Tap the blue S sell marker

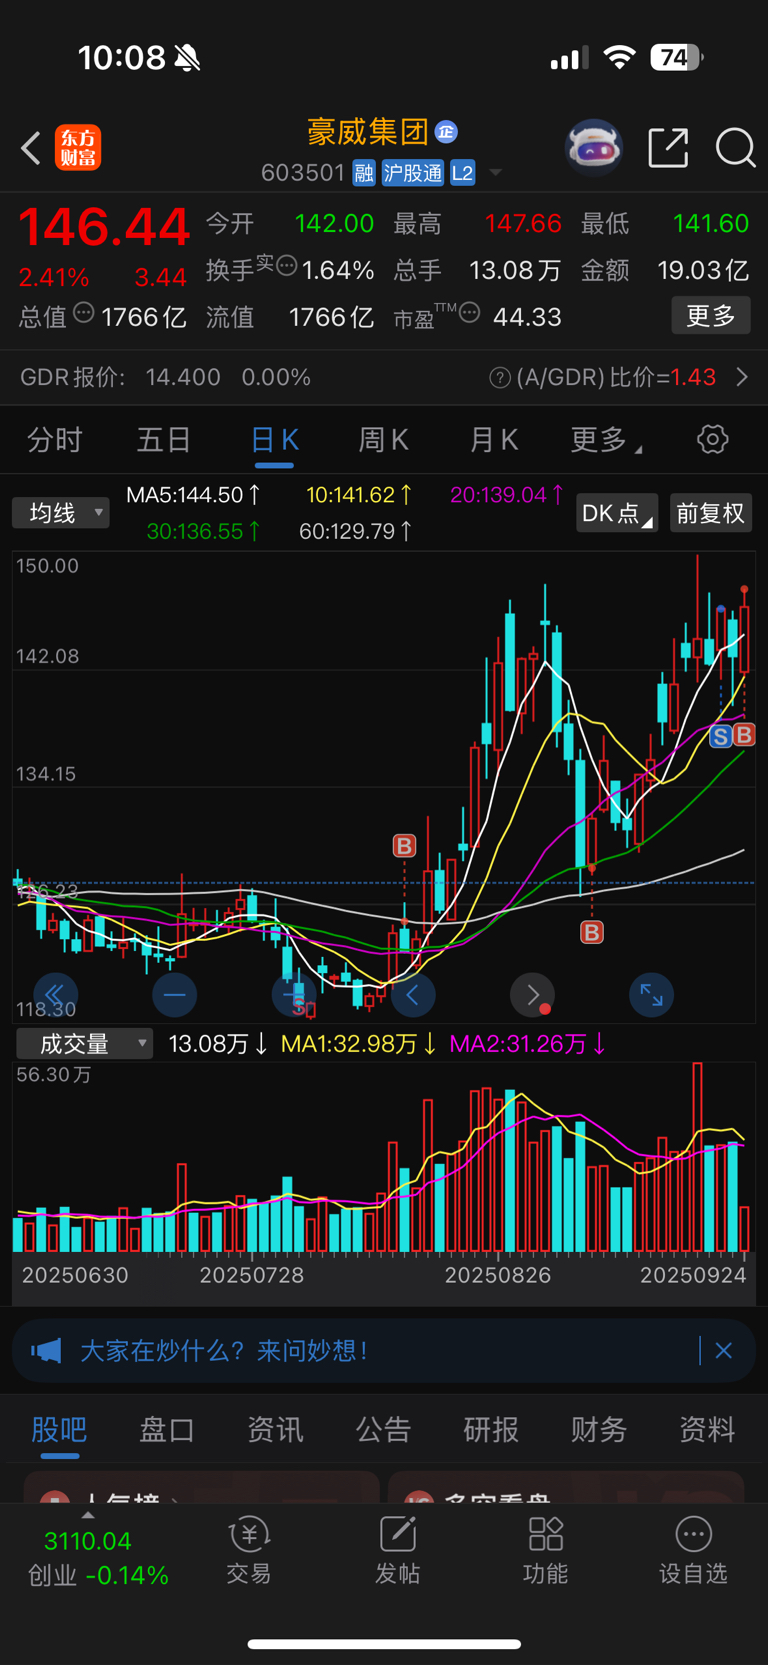720,737
